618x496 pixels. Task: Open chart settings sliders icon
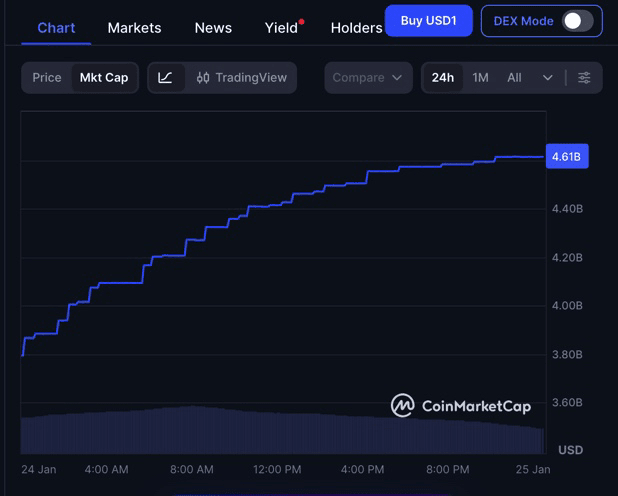pos(584,78)
